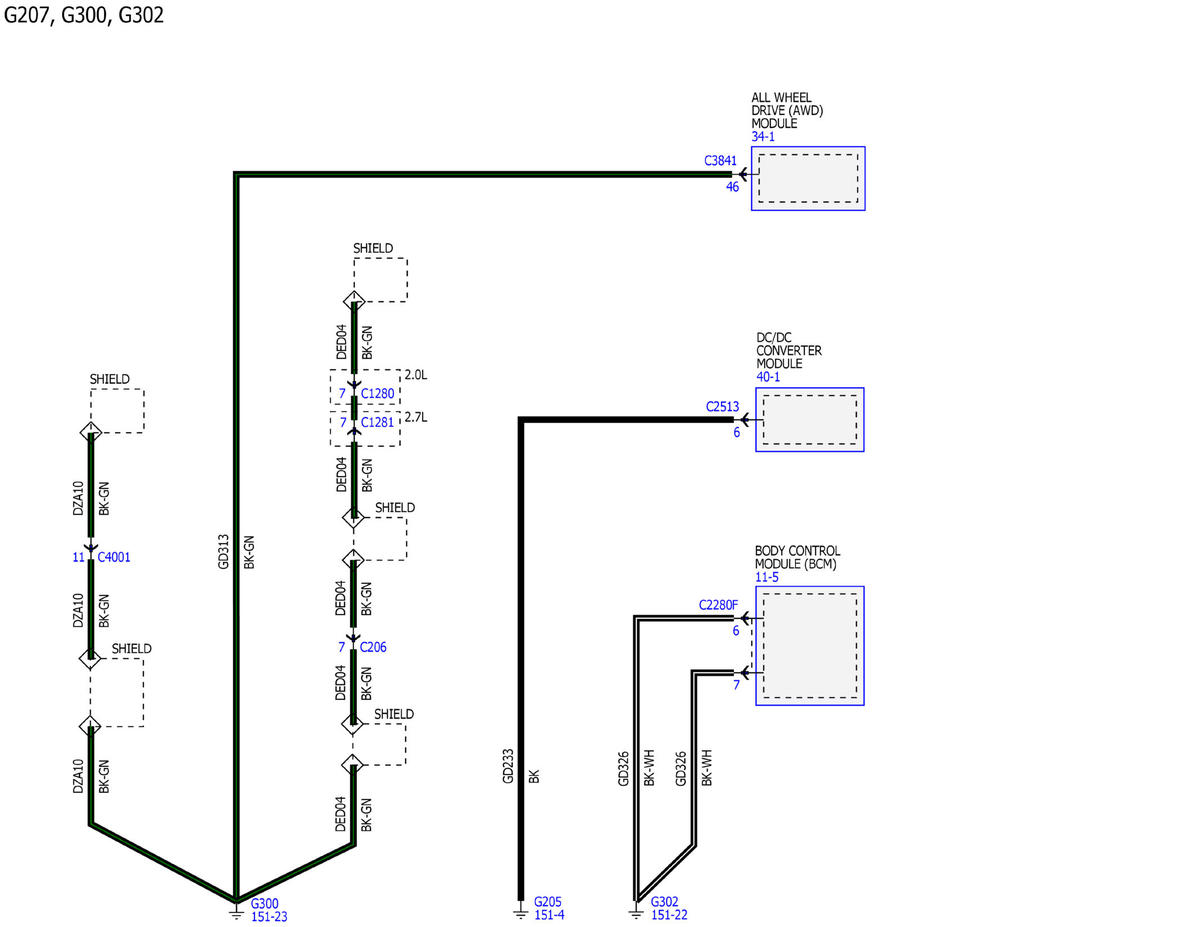This screenshot has height=927, width=1200.
Task: Open the C3841 connector link
Action: click(x=720, y=160)
